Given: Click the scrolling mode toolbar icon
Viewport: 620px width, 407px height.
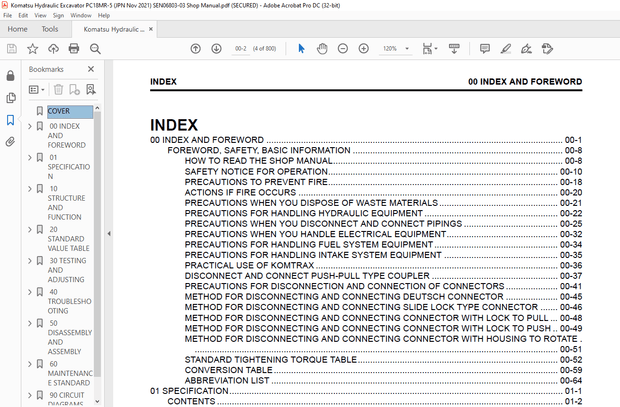Looking at the screenshot, I should (454, 49).
